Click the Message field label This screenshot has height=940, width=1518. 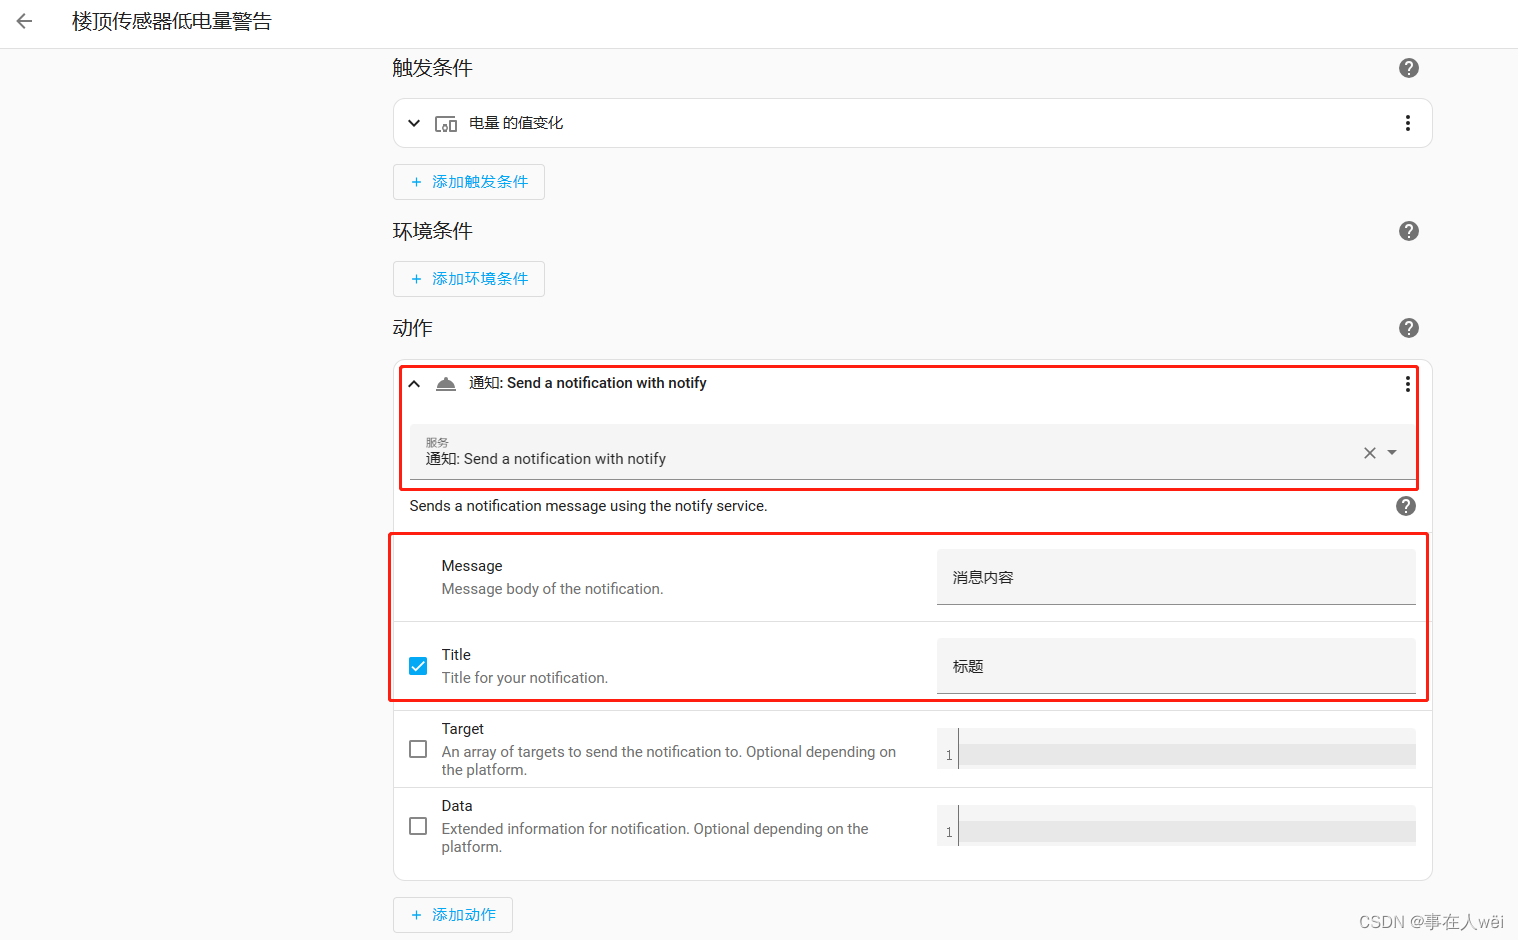point(472,566)
